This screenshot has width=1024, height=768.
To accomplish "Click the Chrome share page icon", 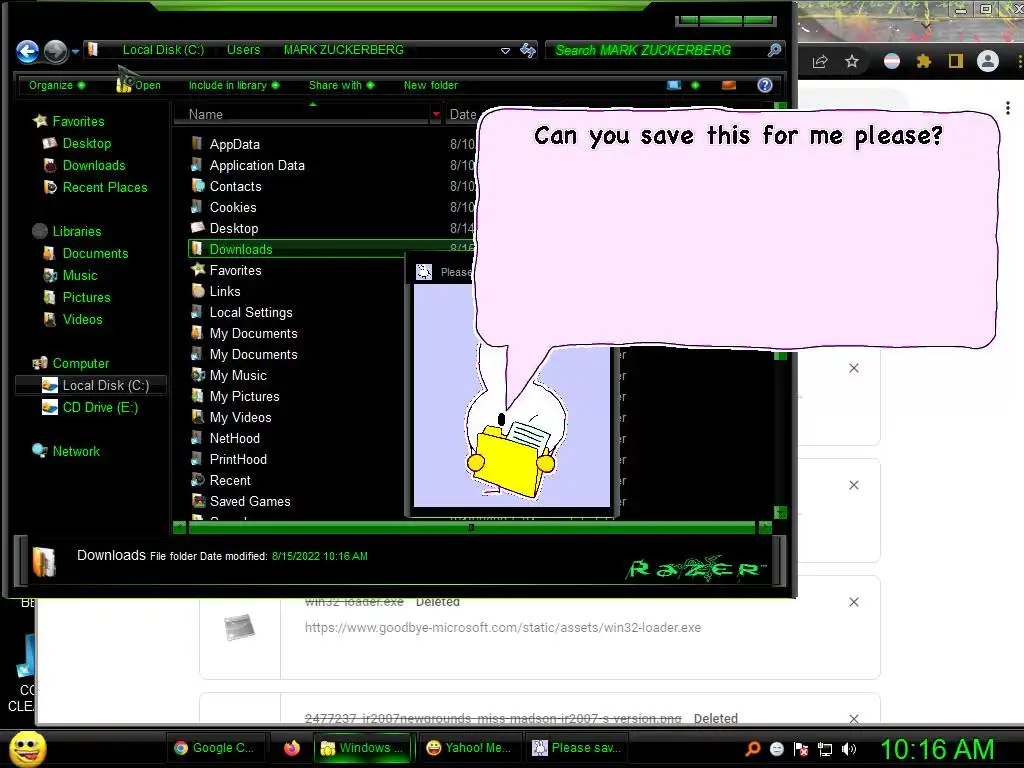I will tap(820, 62).
